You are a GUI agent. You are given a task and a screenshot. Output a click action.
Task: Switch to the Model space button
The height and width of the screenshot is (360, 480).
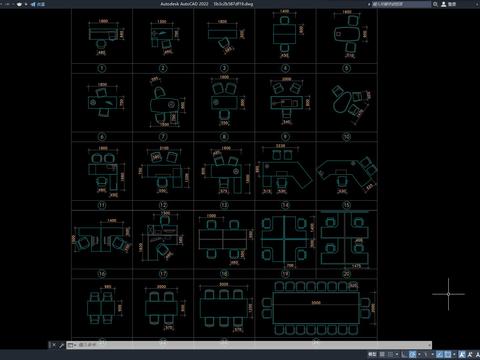click(372, 354)
